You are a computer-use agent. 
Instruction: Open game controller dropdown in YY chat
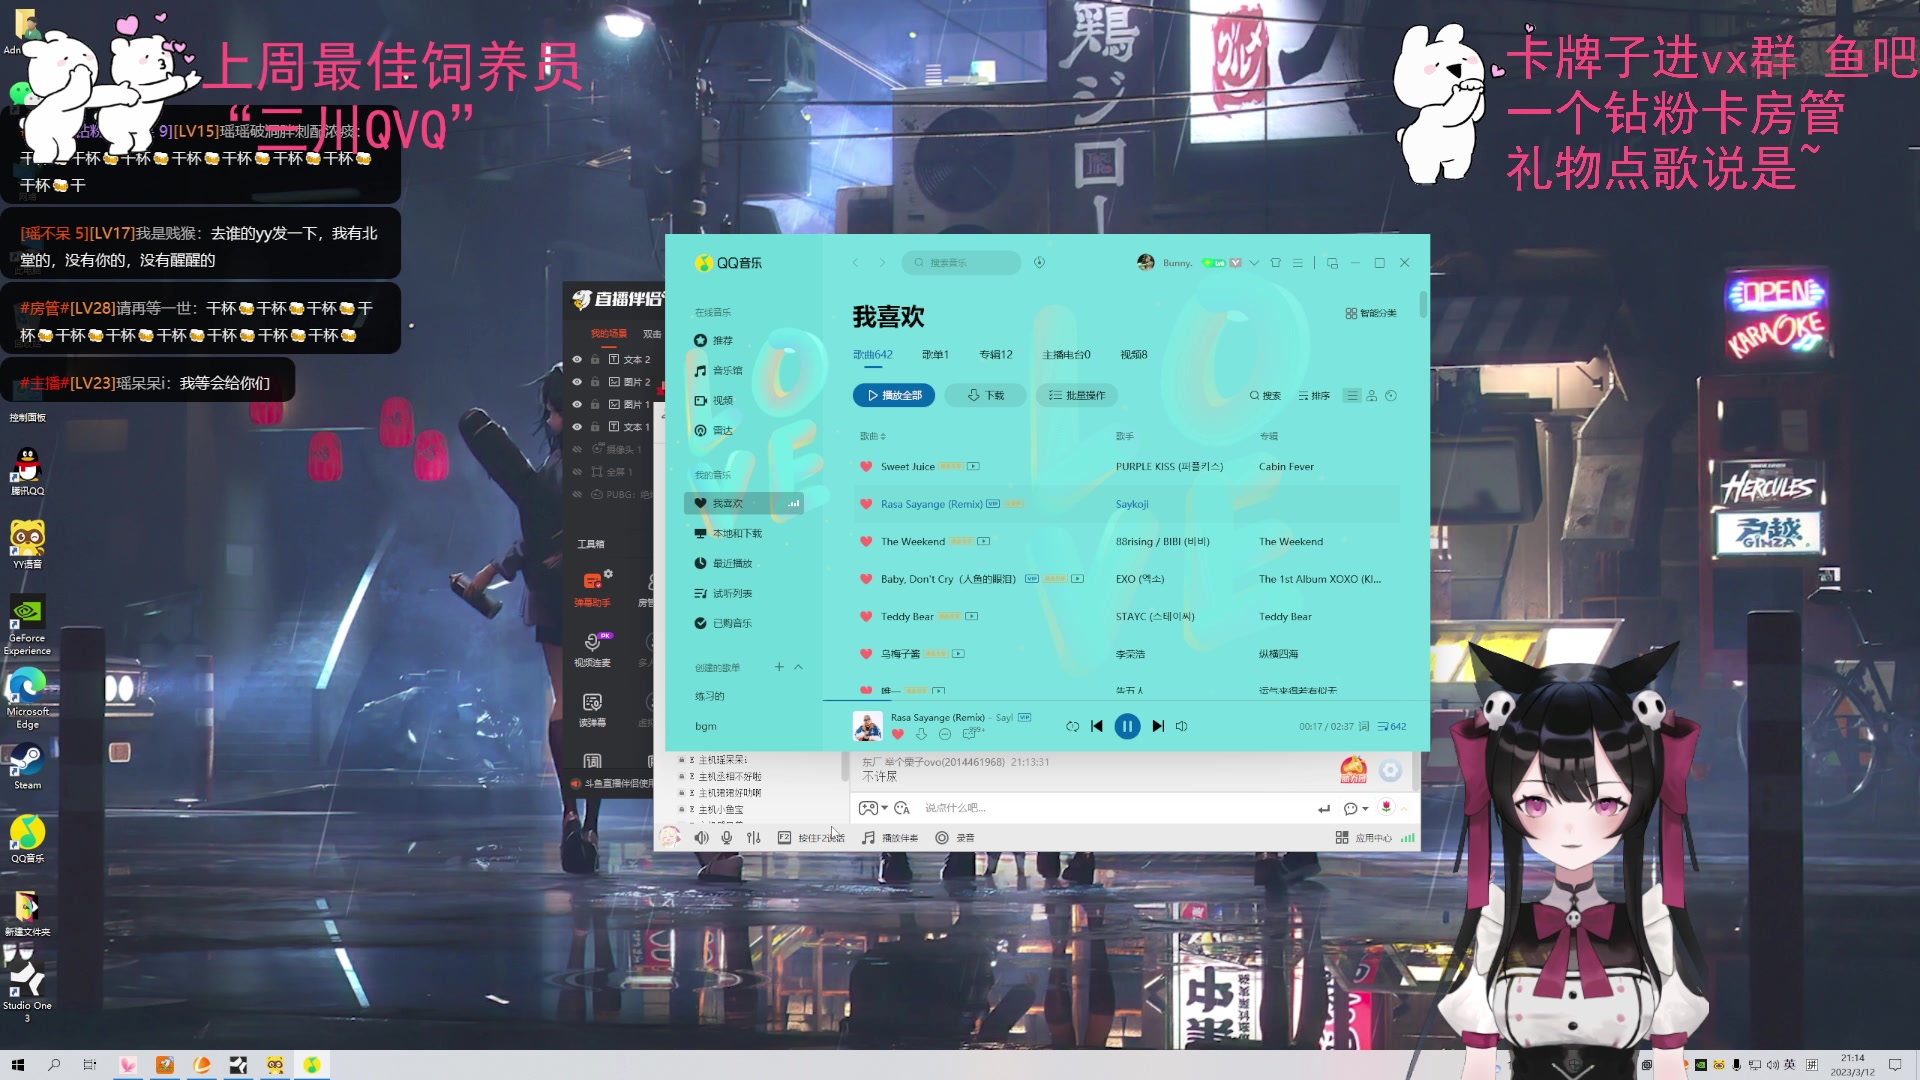(873, 808)
